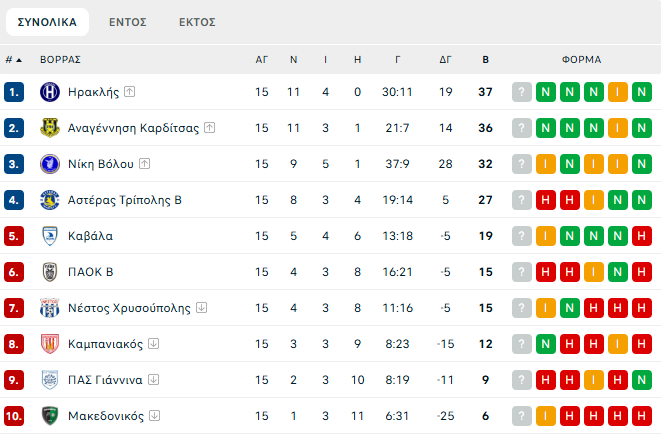The image size is (661, 436).
Task: Click the promotion arrow icon next to Ηρακλής
Action: (130, 92)
